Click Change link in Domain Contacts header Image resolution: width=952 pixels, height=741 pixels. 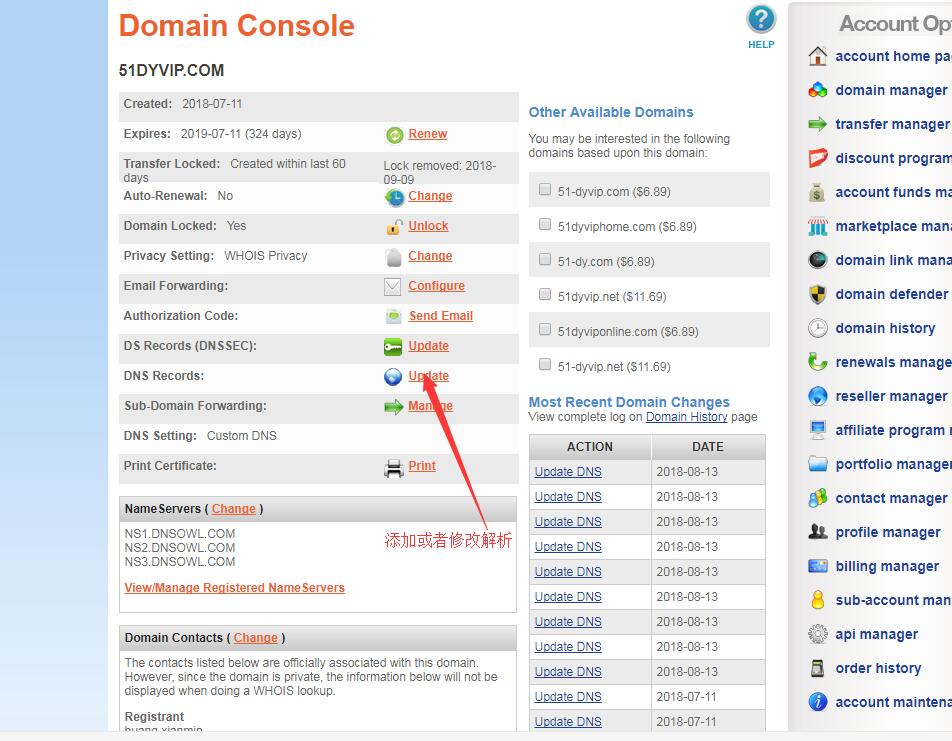[255, 638]
